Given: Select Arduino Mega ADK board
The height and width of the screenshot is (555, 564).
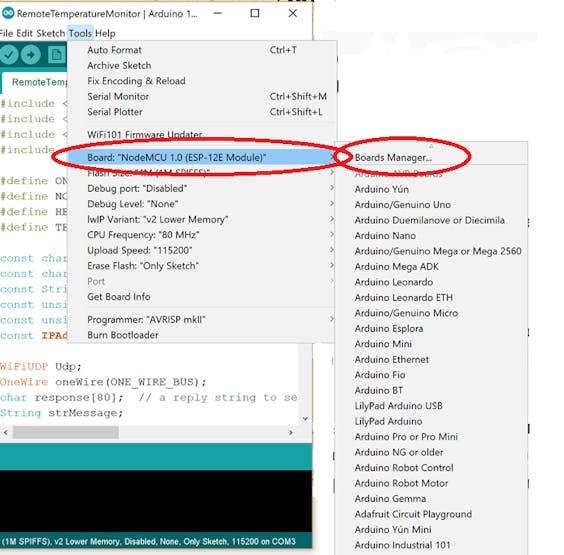Looking at the screenshot, I should pos(431,267).
